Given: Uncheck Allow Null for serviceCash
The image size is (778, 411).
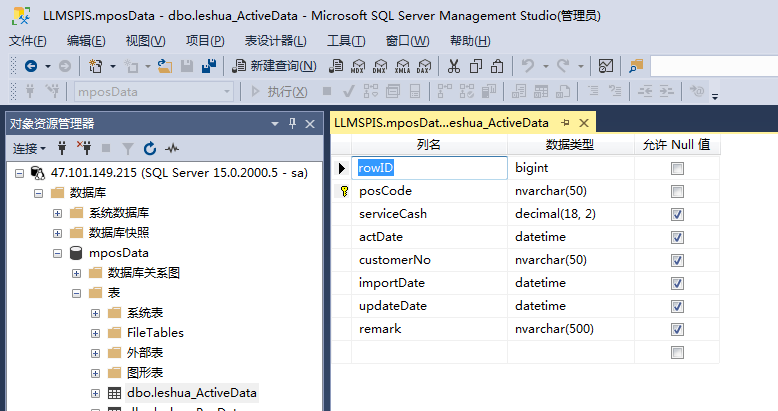Looking at the screenshot, I should pyautogui.click(x=677, y=214).
